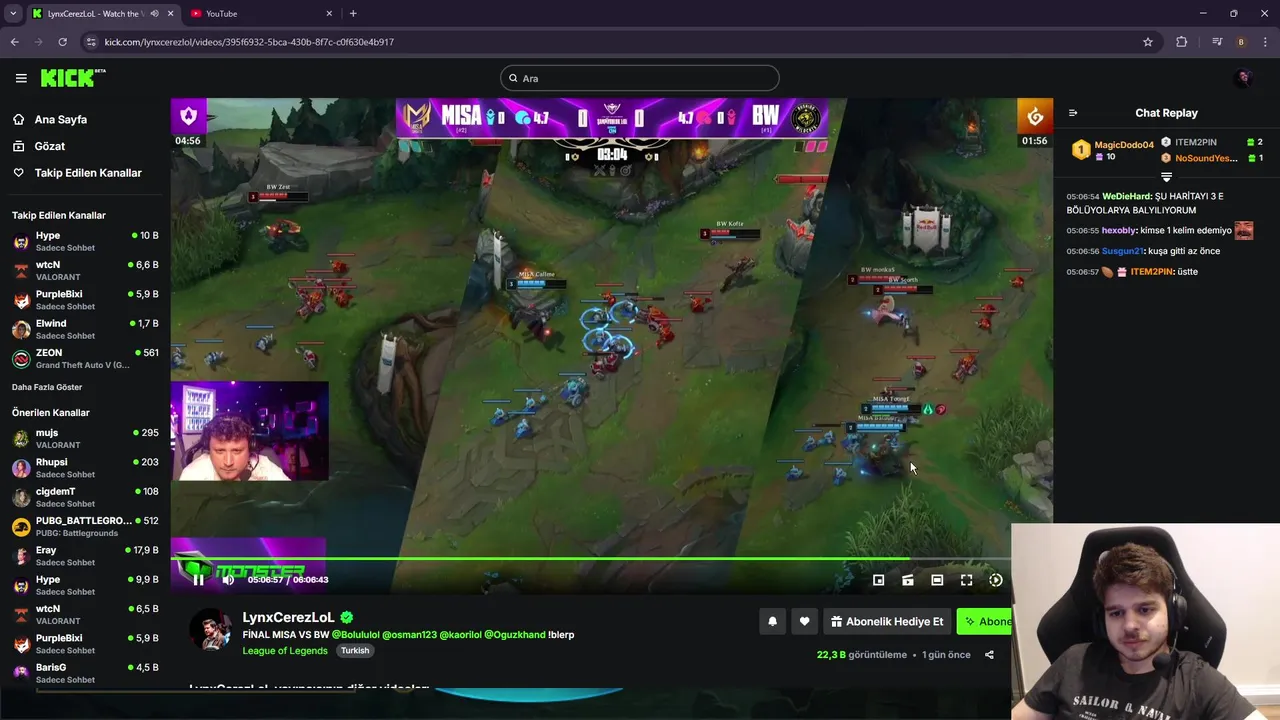Expand the chat leaderboard with the chevron
Viewport: 1280px width, 720px height.
[1166, 177]
